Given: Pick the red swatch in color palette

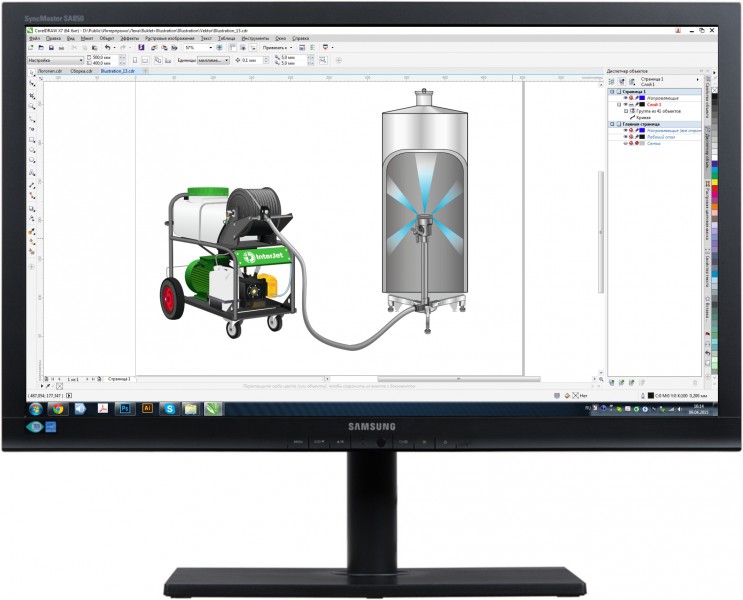Looking at the screenshot, I should coord(715,188).
